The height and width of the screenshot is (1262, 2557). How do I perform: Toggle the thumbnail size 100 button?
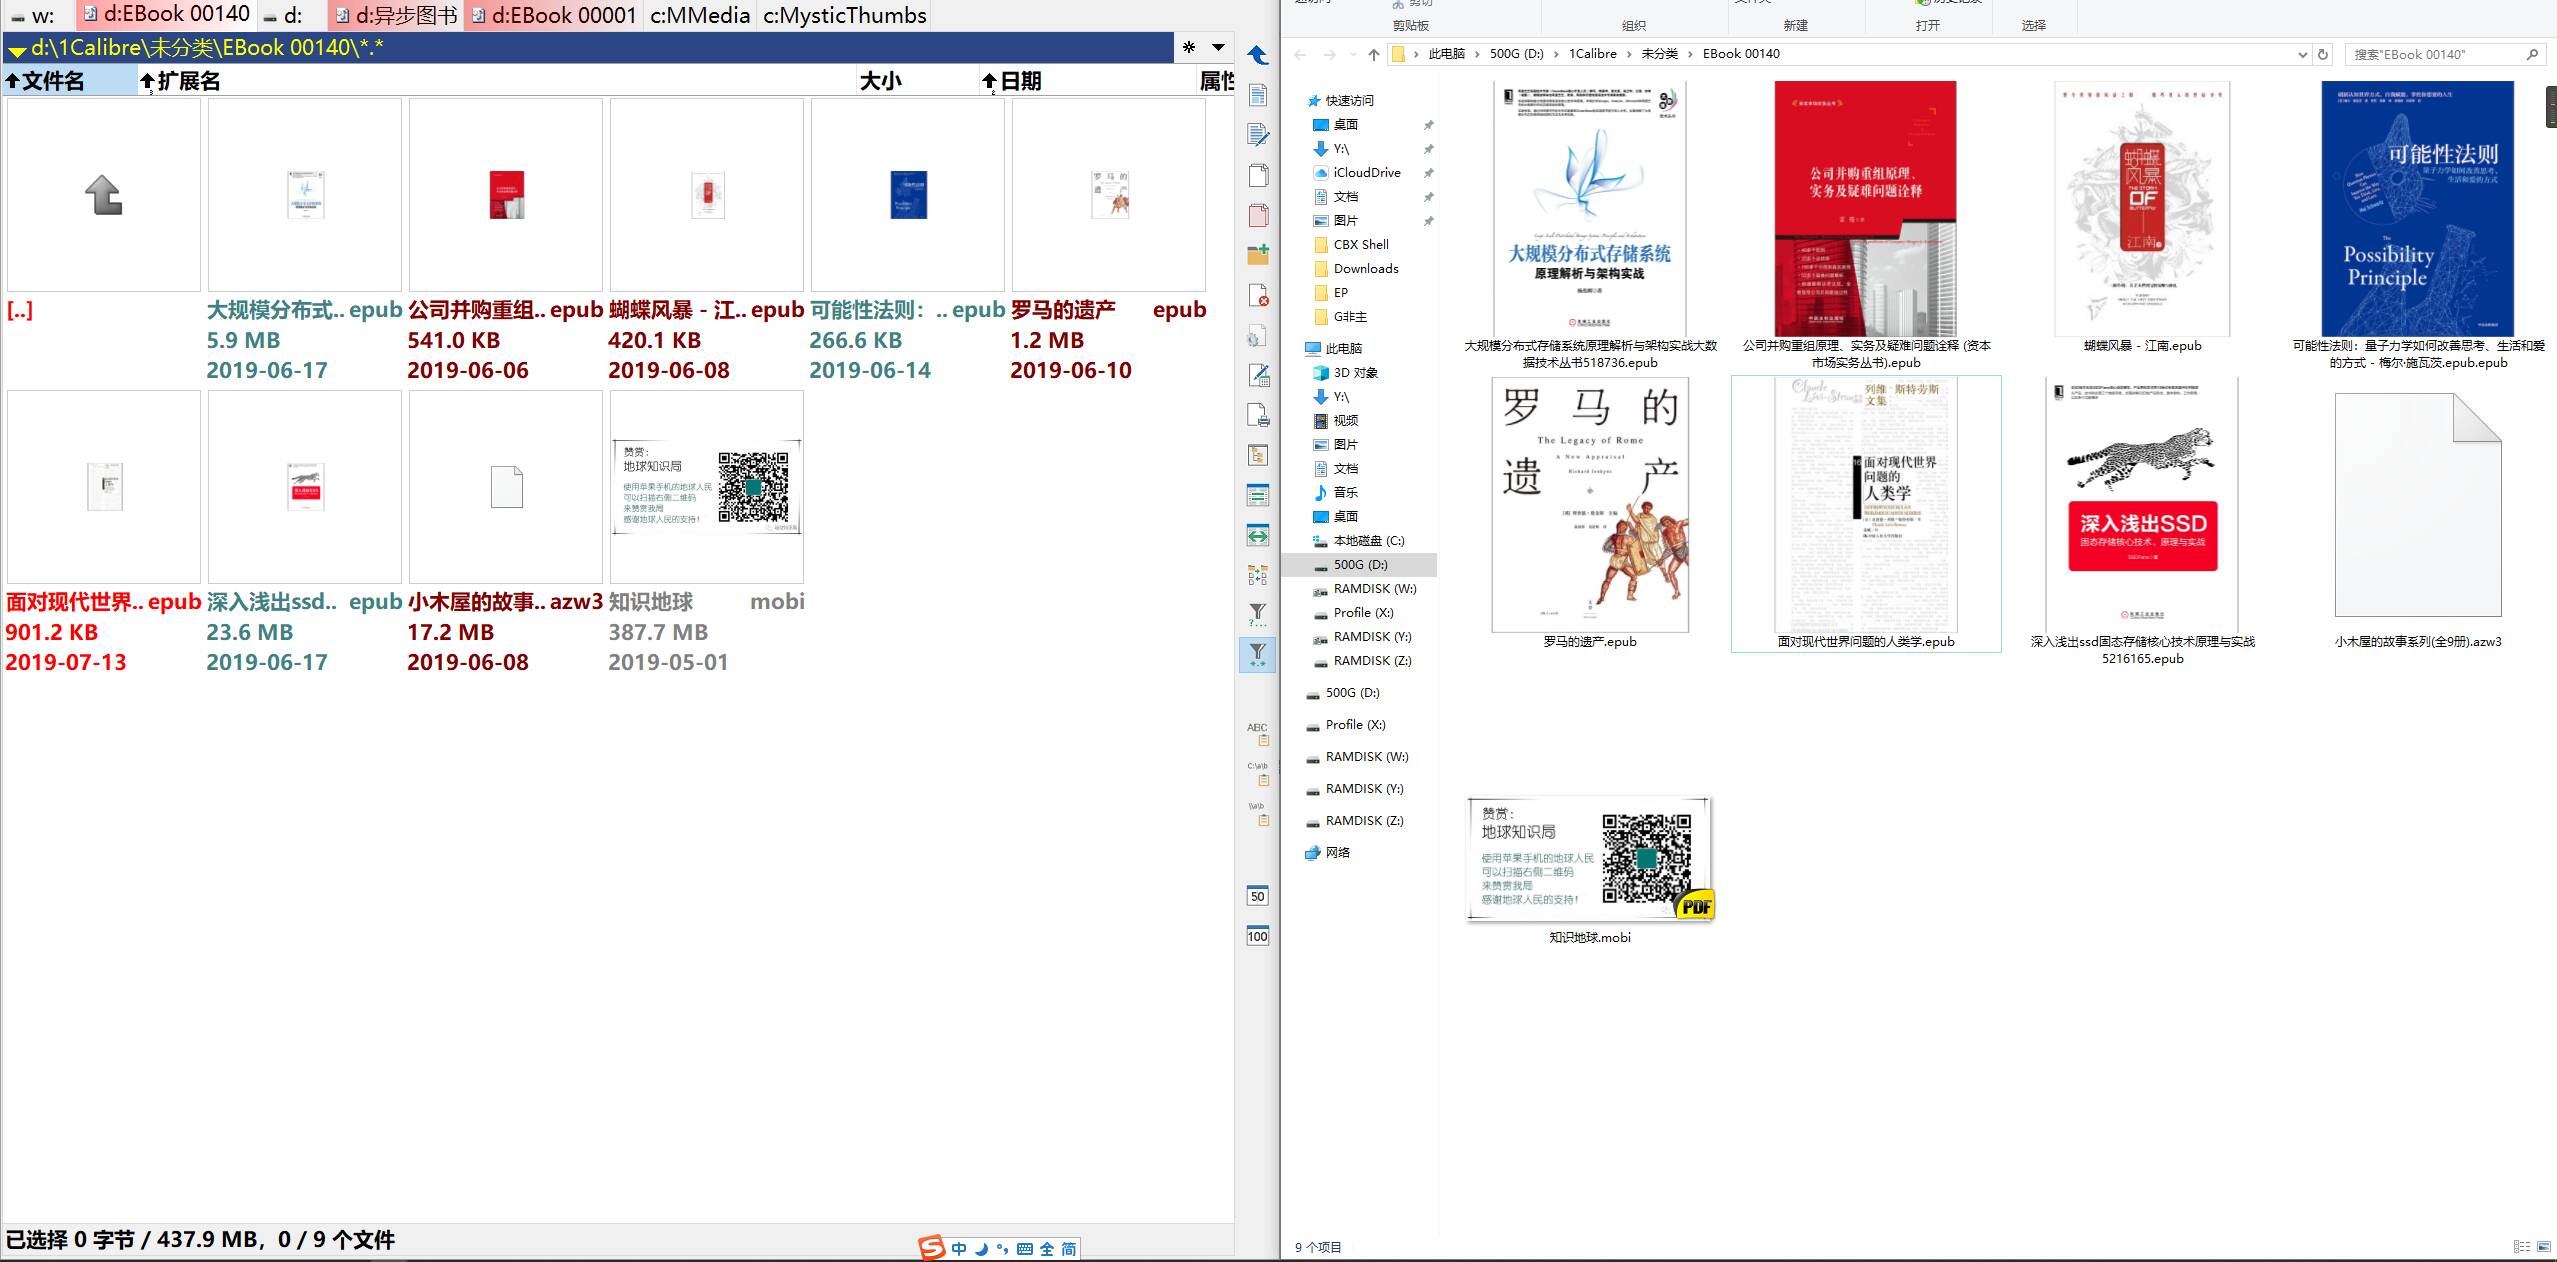pos(1258,936)
